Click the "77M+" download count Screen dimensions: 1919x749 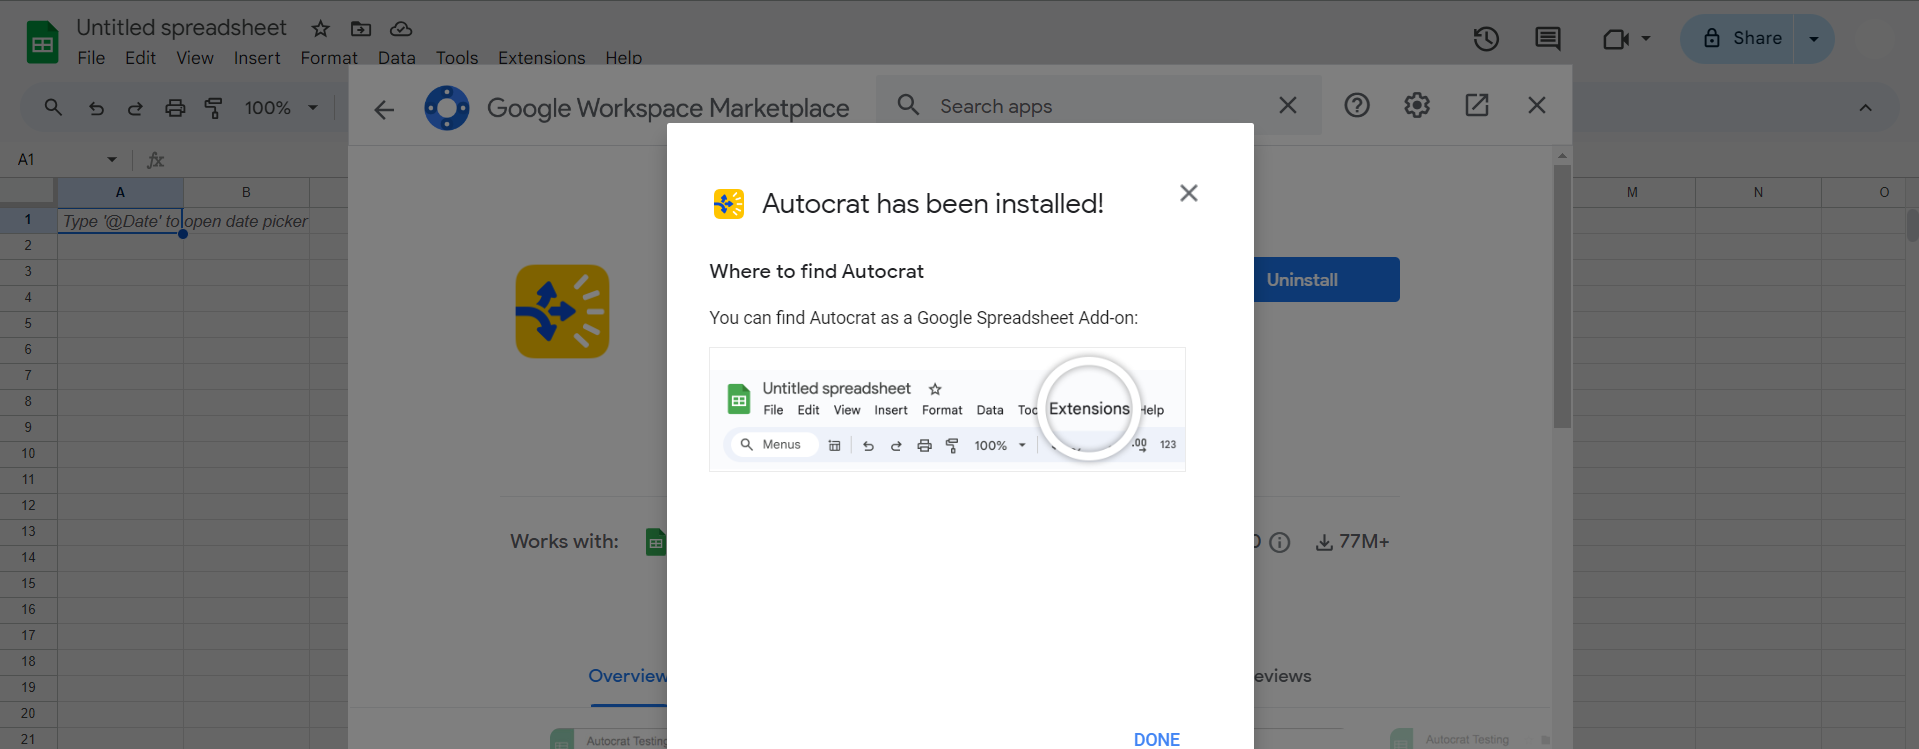pyautogui.click(x=1364, y=542)
